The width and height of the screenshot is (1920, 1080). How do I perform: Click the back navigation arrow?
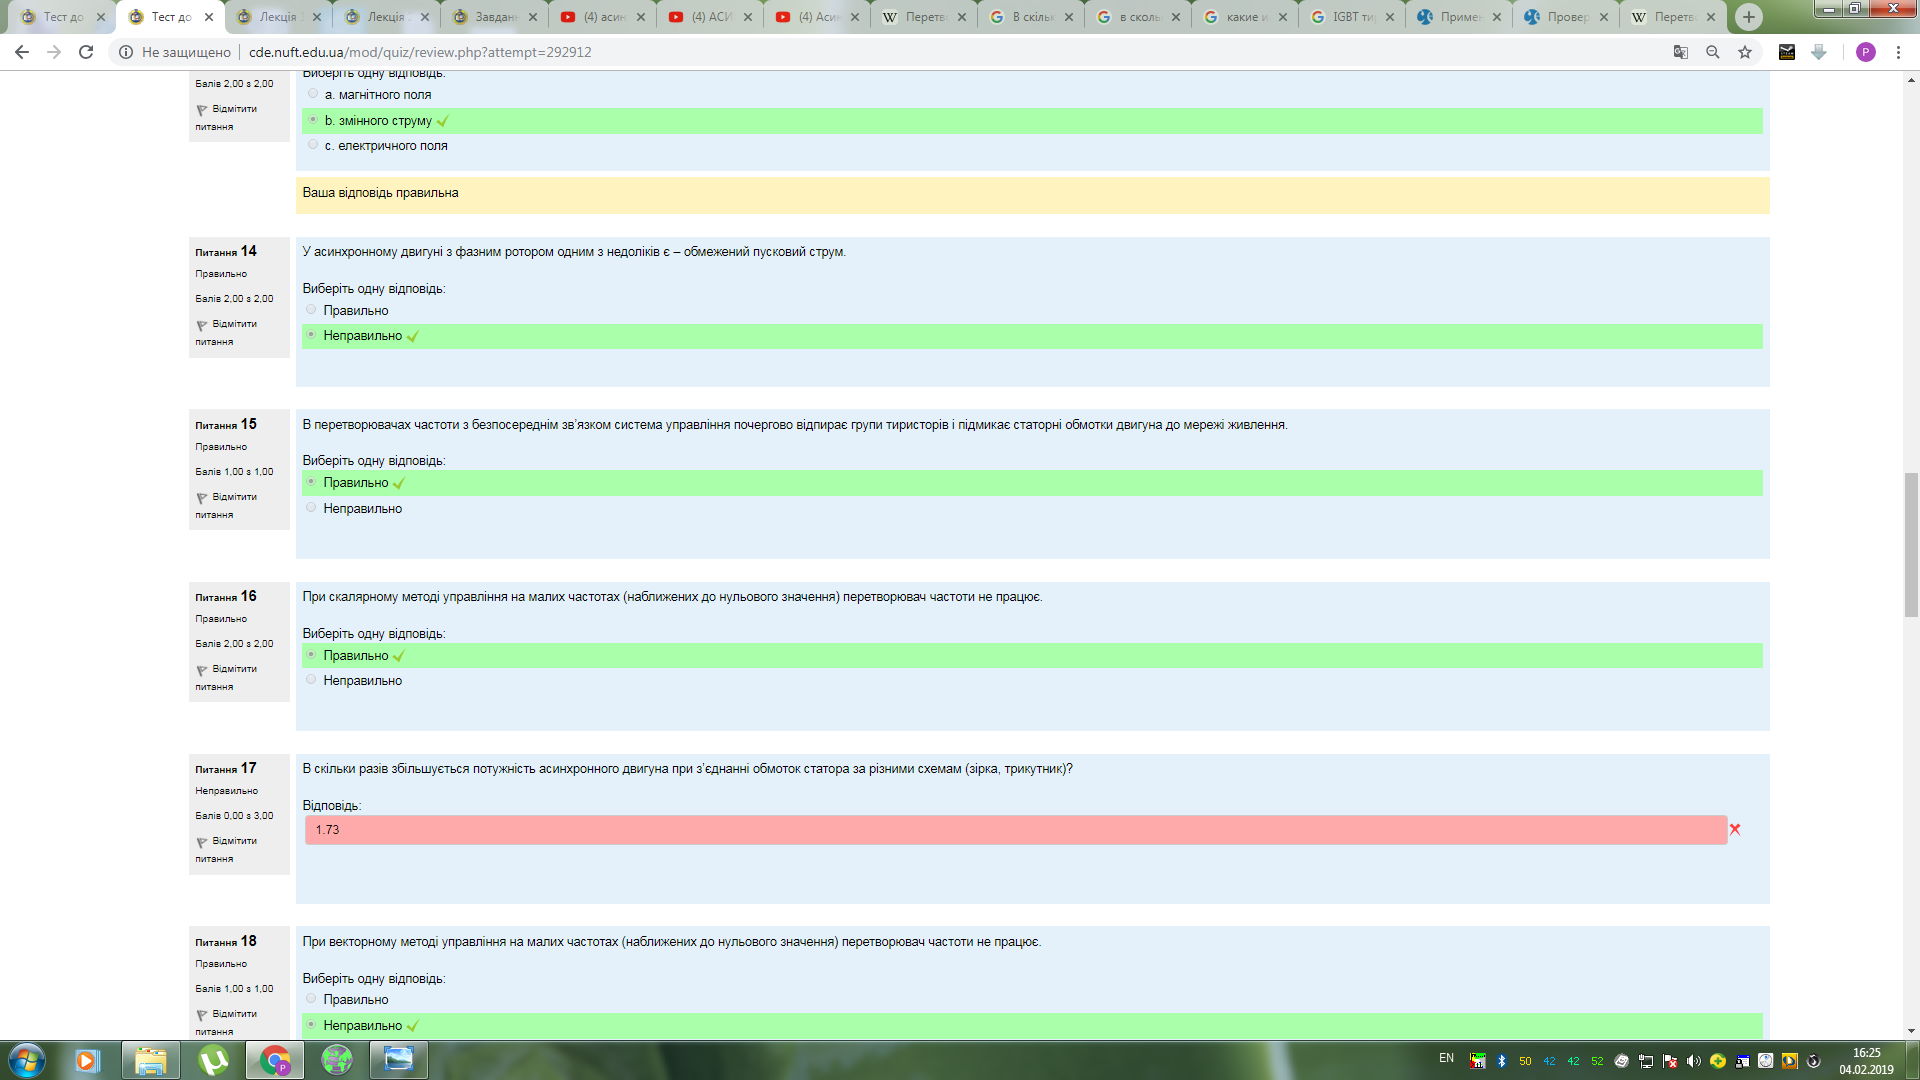pos(22,52)
